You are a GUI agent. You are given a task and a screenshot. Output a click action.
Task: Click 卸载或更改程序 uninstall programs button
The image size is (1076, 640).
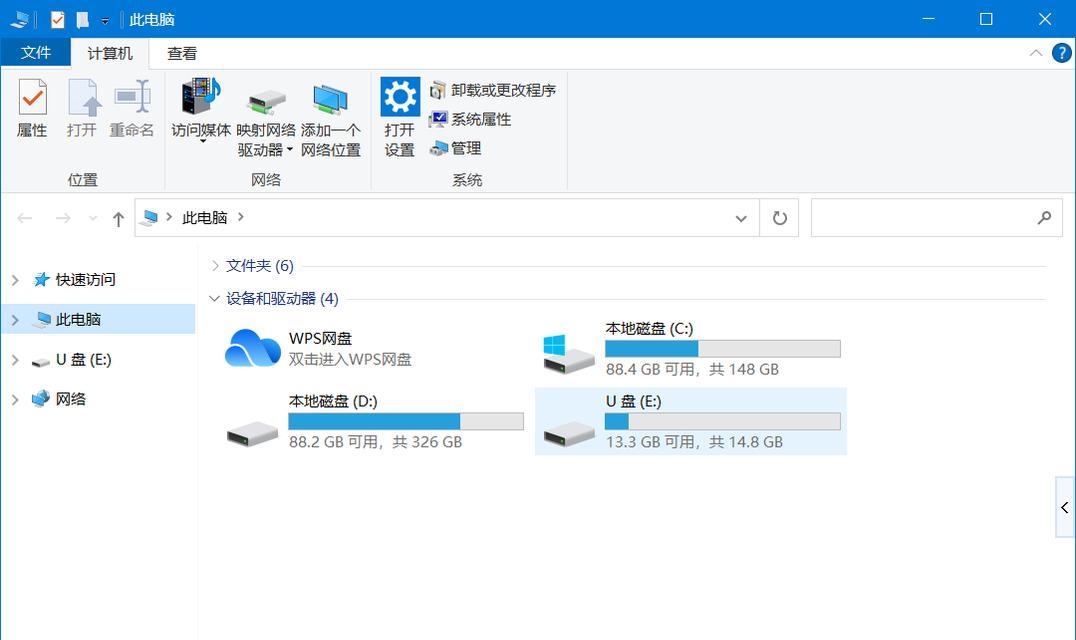[x=493, y=90]
